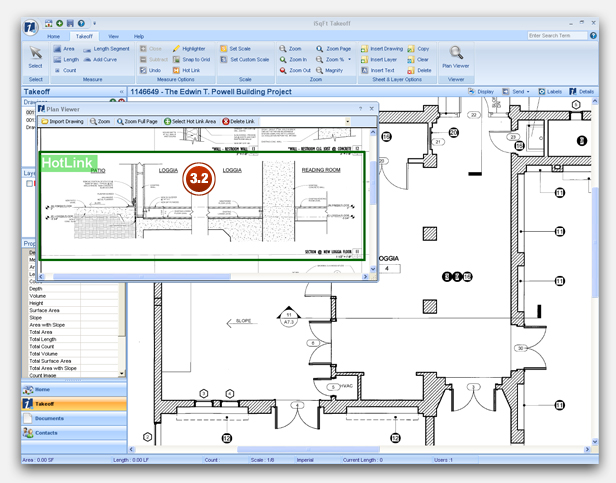Click the Zoom tool in ribbon
The height and width of the screenshot is (483, 616).
click(x=290, y=49)
